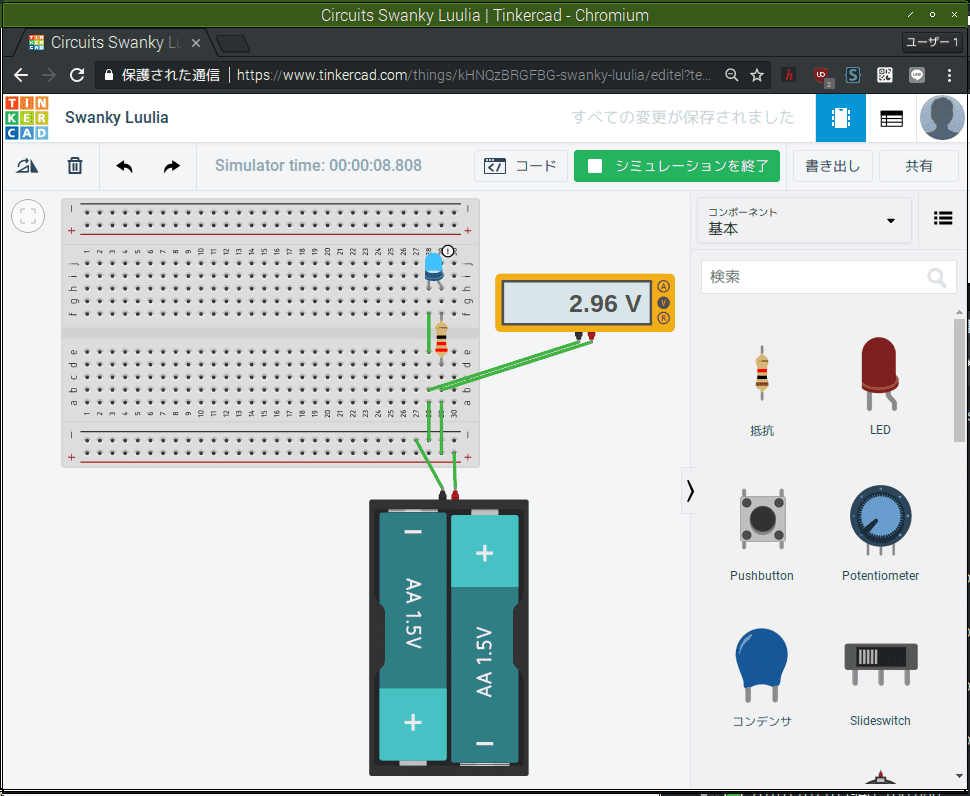Select the Circuits Swanky Luulia tab
The image size is (970, 796).
[115, 43]
